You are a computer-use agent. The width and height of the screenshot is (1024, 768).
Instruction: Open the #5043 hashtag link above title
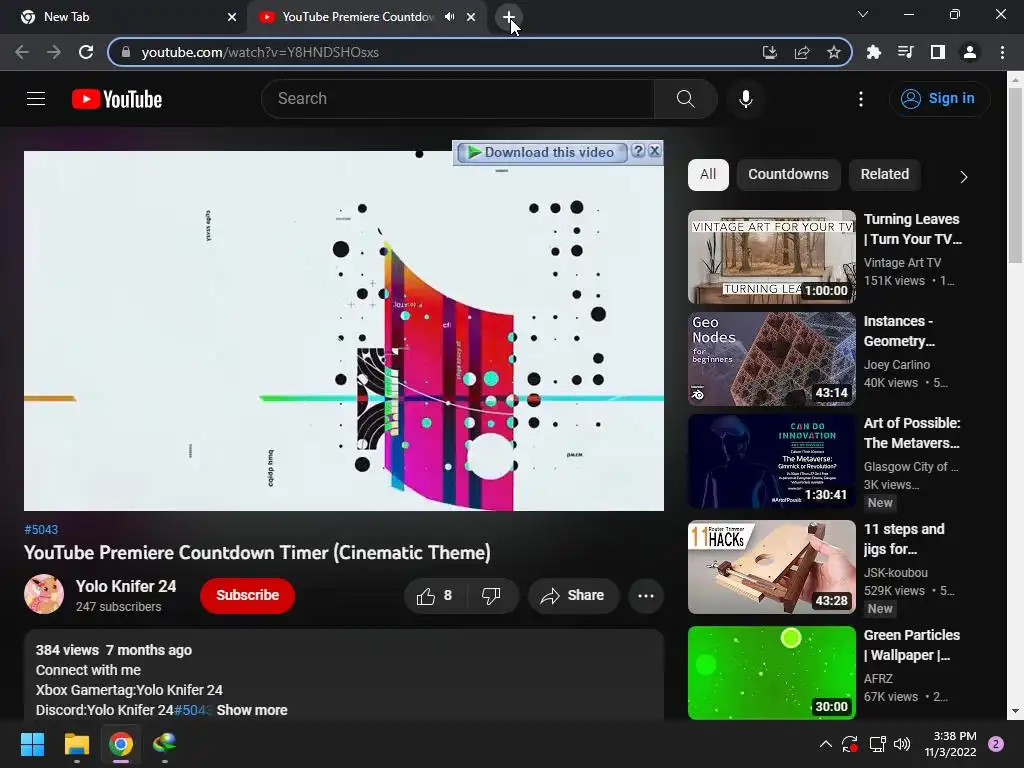click(40, 530)
